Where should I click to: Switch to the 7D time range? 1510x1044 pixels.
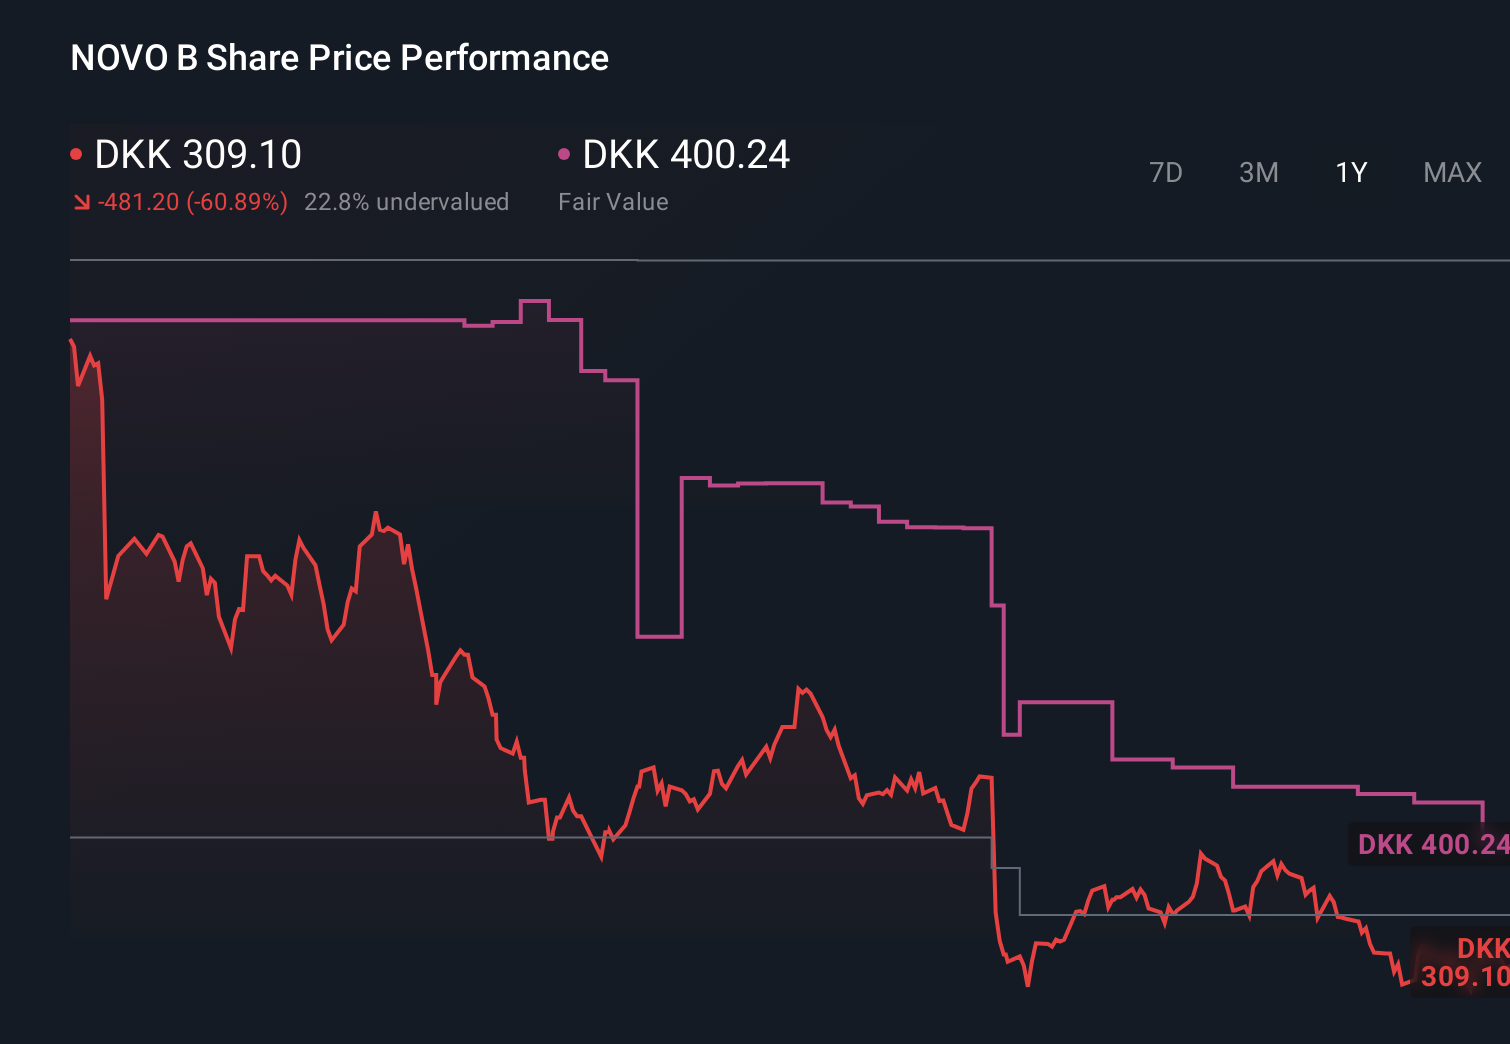click(1166, 172)
